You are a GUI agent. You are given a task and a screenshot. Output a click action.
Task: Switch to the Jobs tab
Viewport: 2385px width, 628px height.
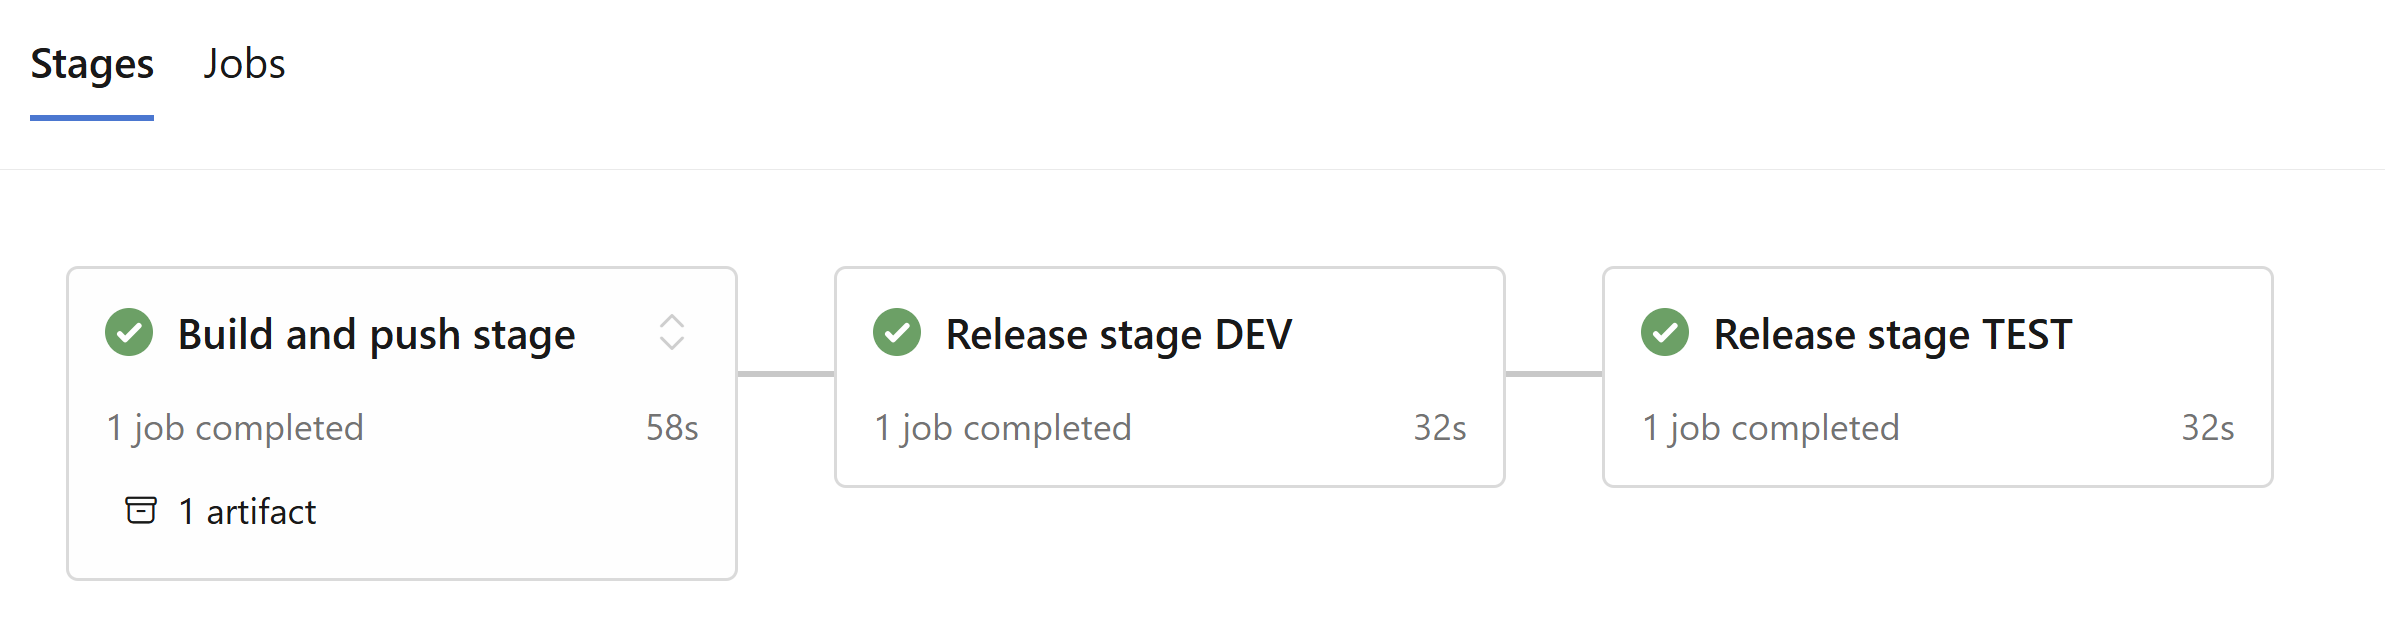click(245, 64)
